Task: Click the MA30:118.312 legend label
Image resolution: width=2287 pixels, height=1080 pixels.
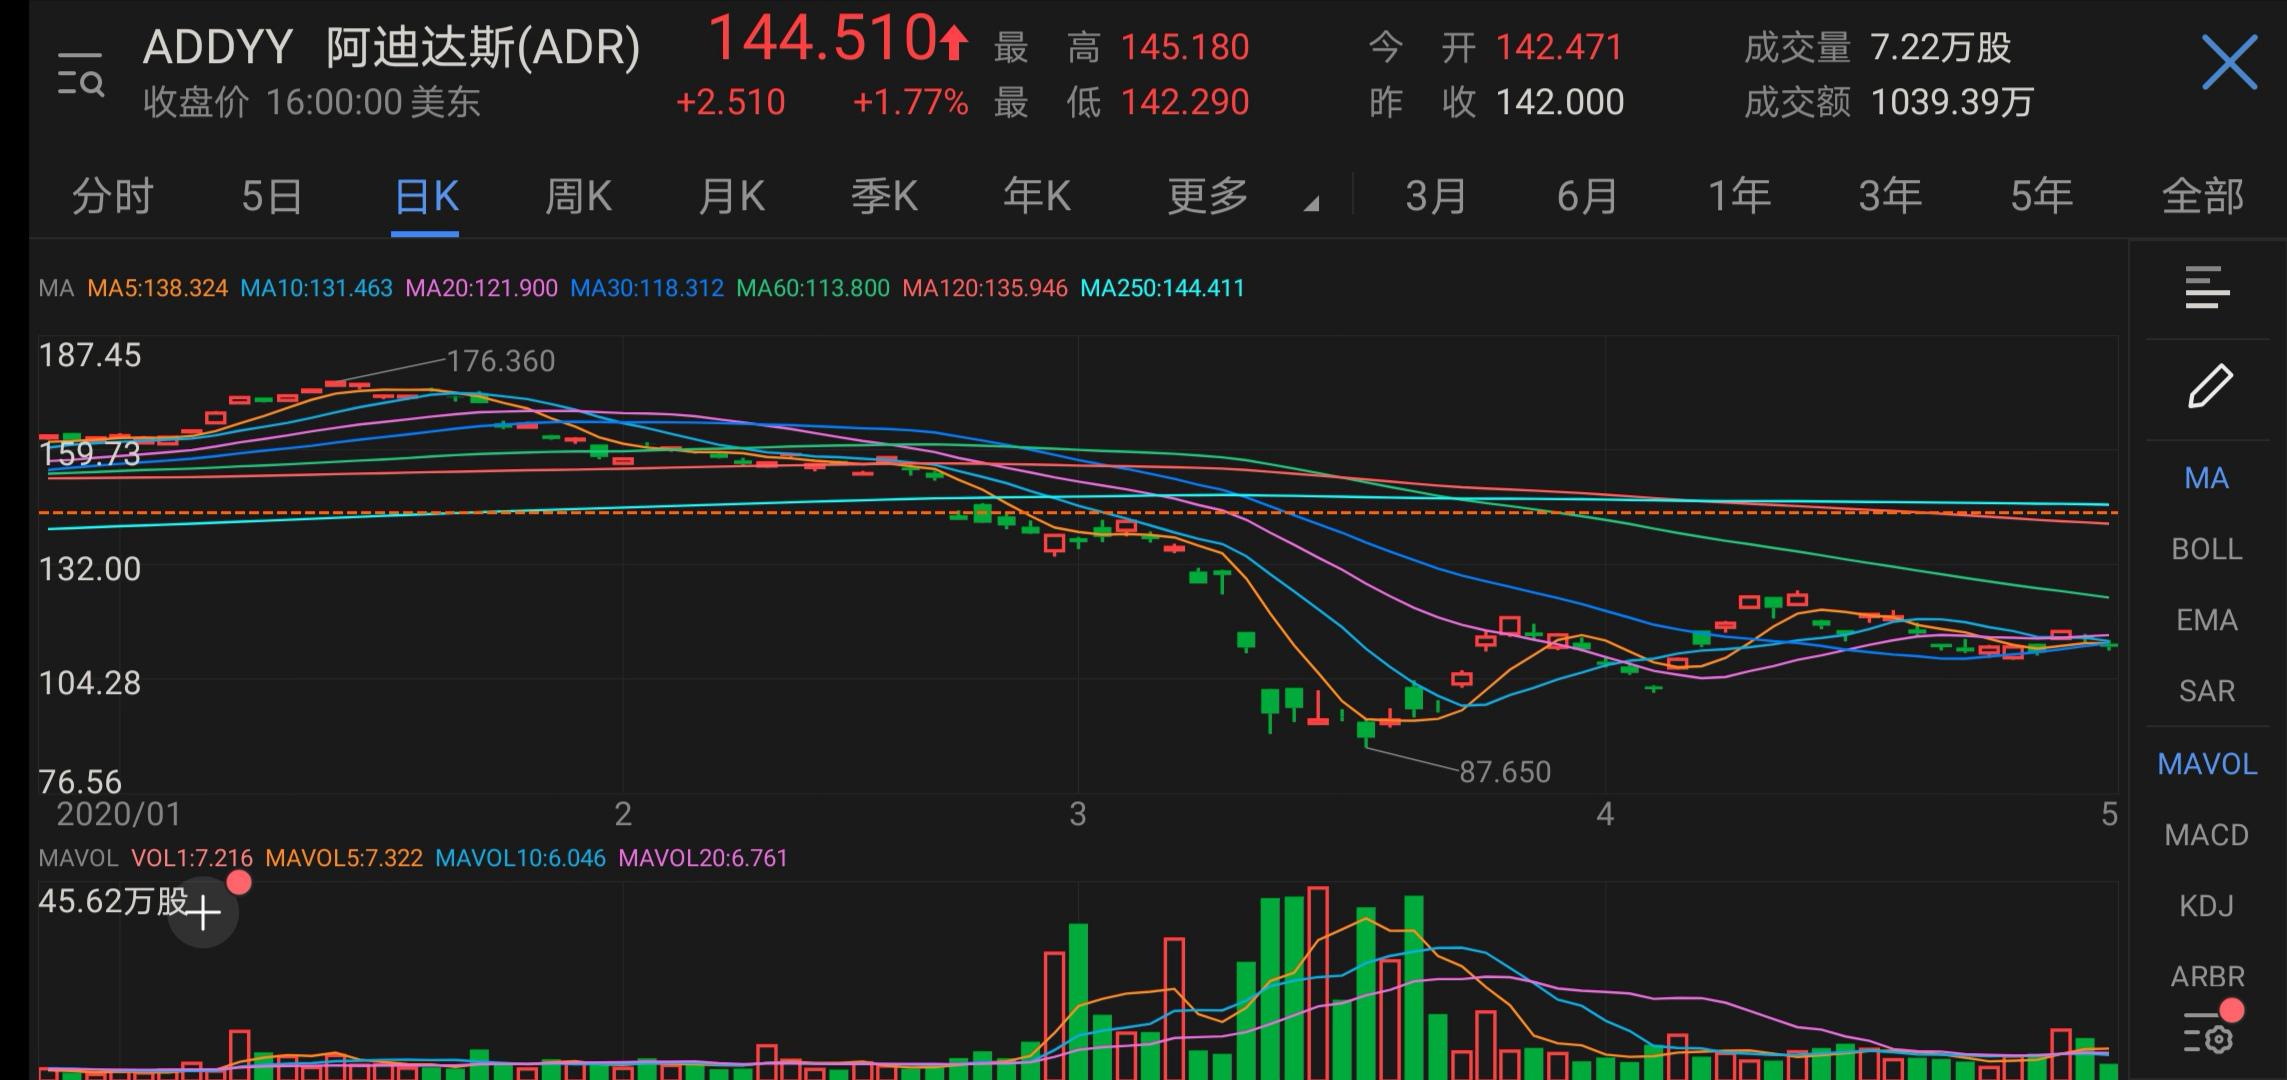Action: 647,288
